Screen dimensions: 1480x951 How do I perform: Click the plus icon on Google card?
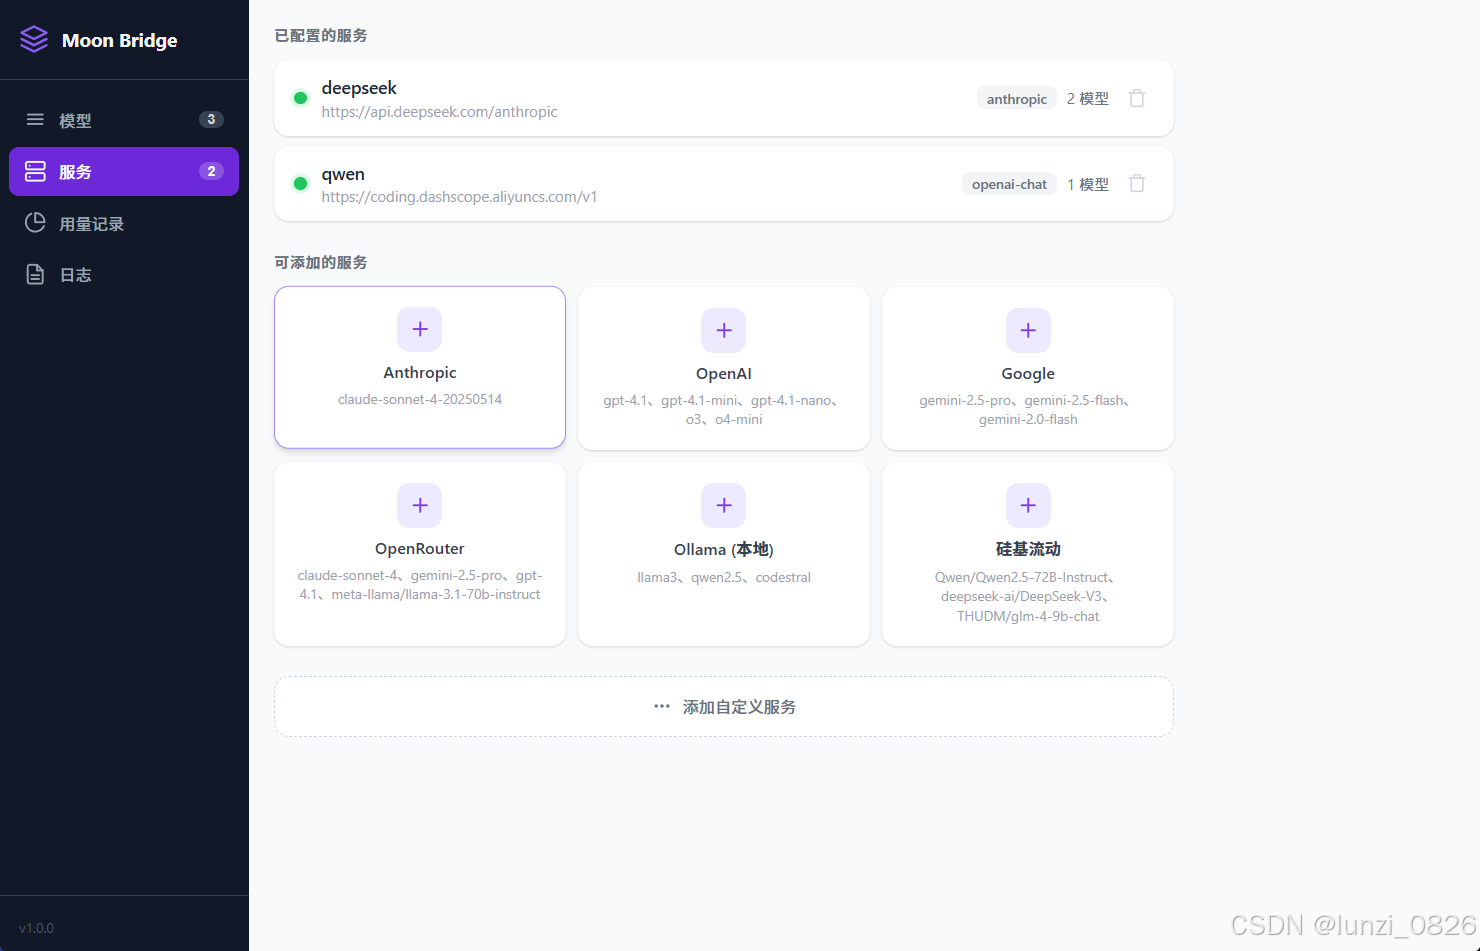(x=1028, y=330)
